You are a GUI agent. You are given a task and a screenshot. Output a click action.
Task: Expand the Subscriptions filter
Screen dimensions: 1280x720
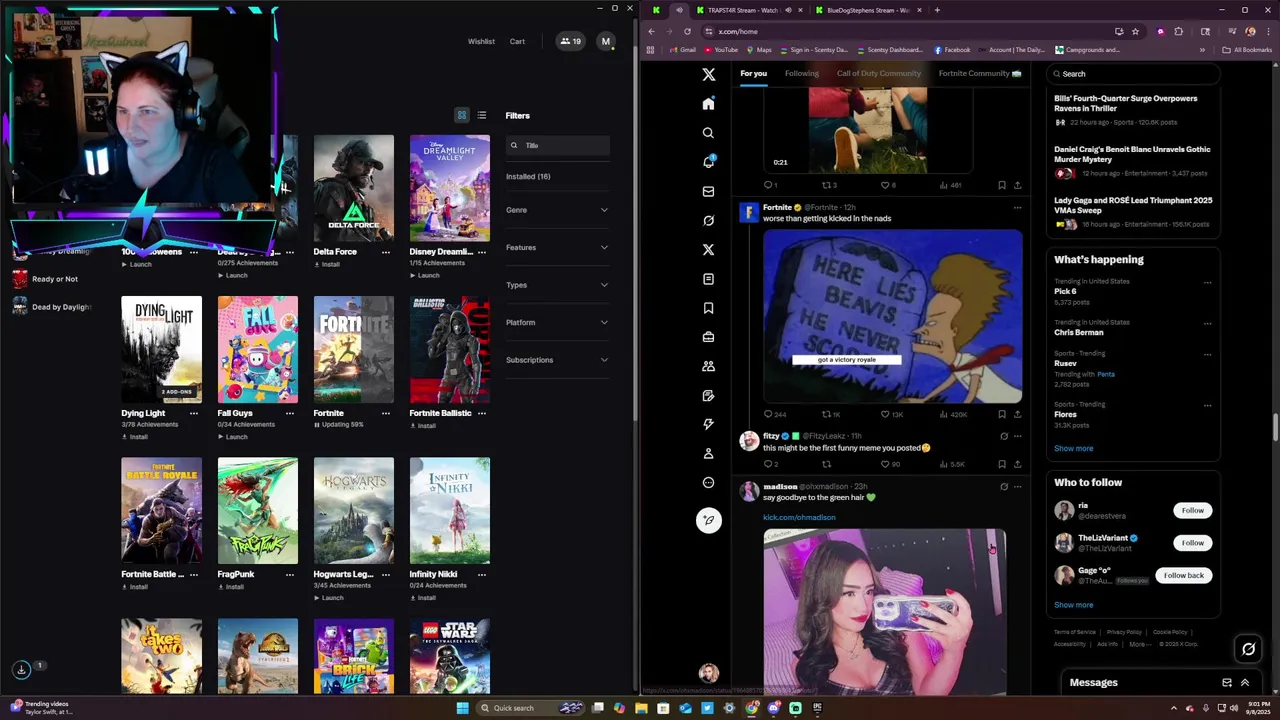coord(557,360)
